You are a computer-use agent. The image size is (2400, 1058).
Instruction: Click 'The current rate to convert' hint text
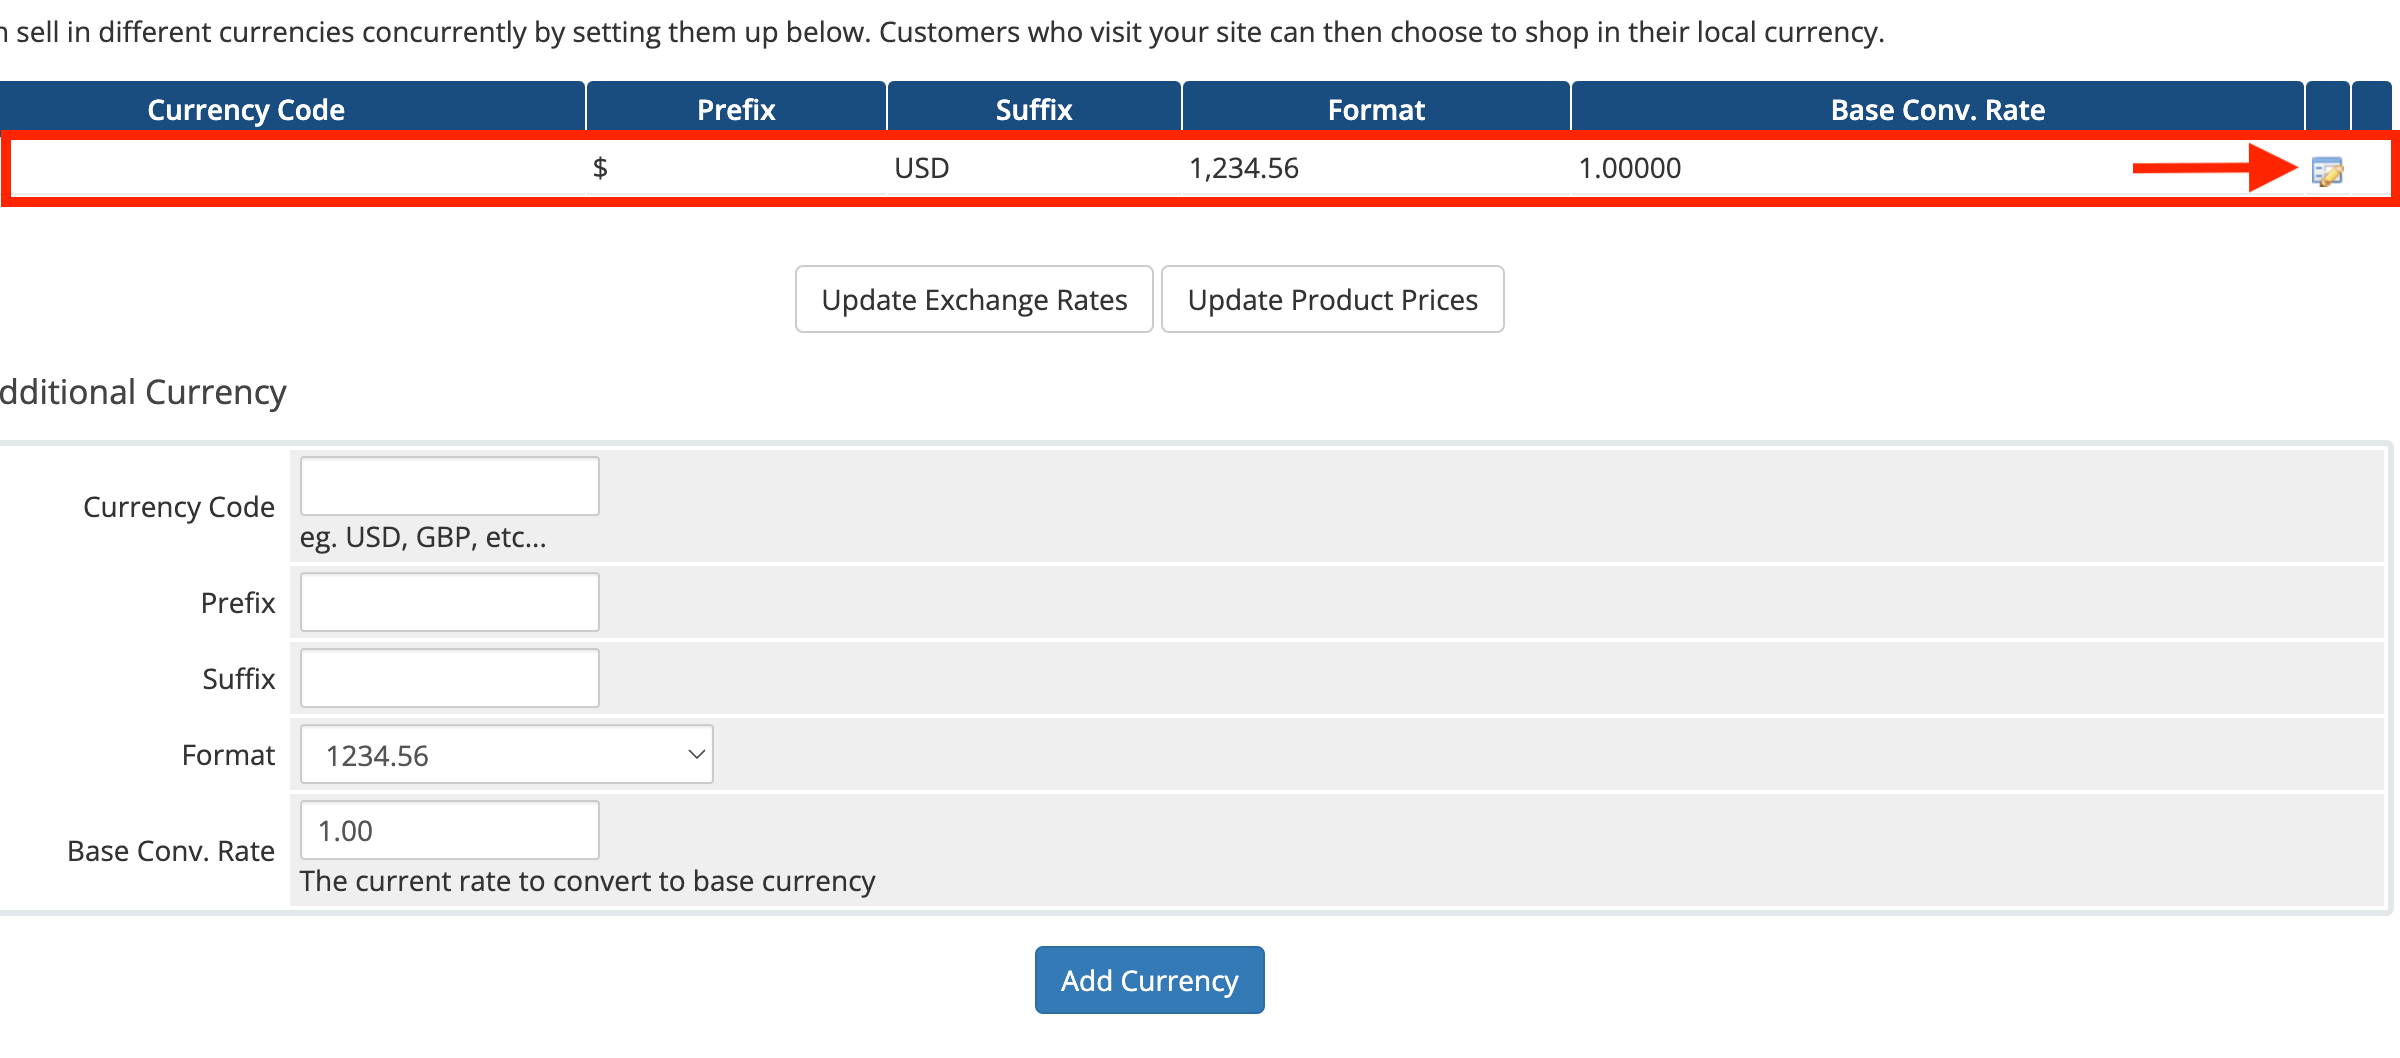587,881
